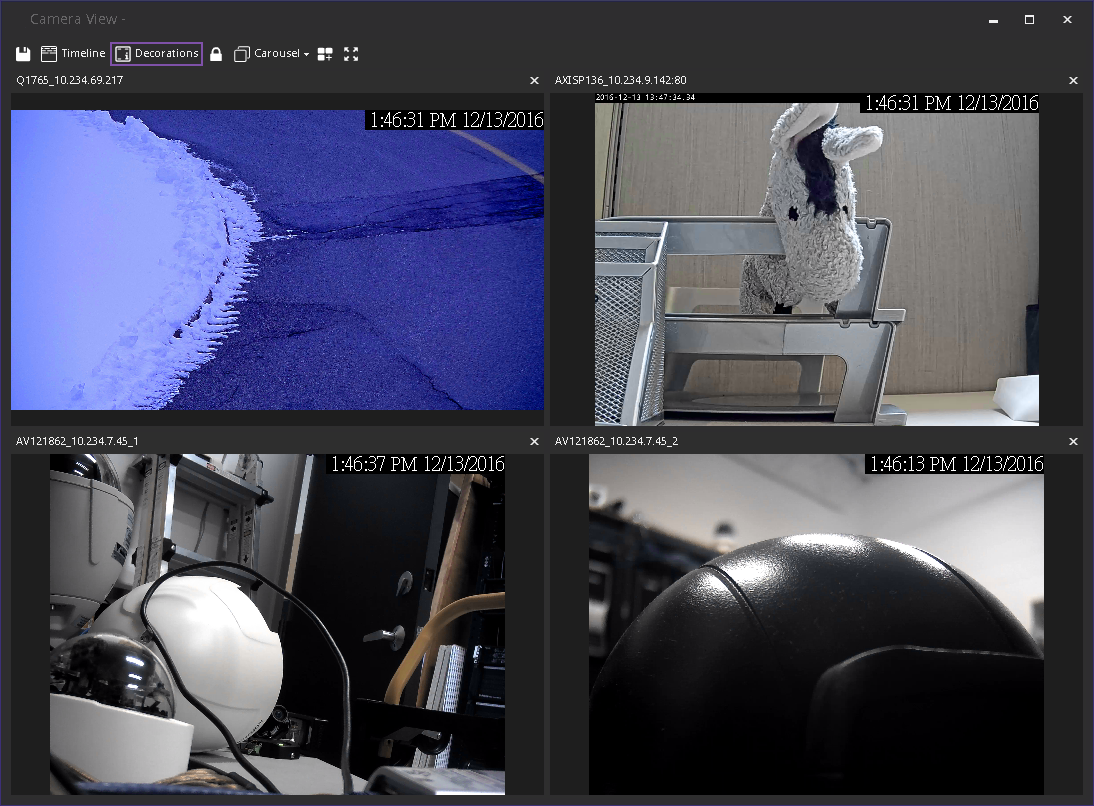The image size is (1094, 806).
Task: Click the lock view padlock icon
Action: 216,54
